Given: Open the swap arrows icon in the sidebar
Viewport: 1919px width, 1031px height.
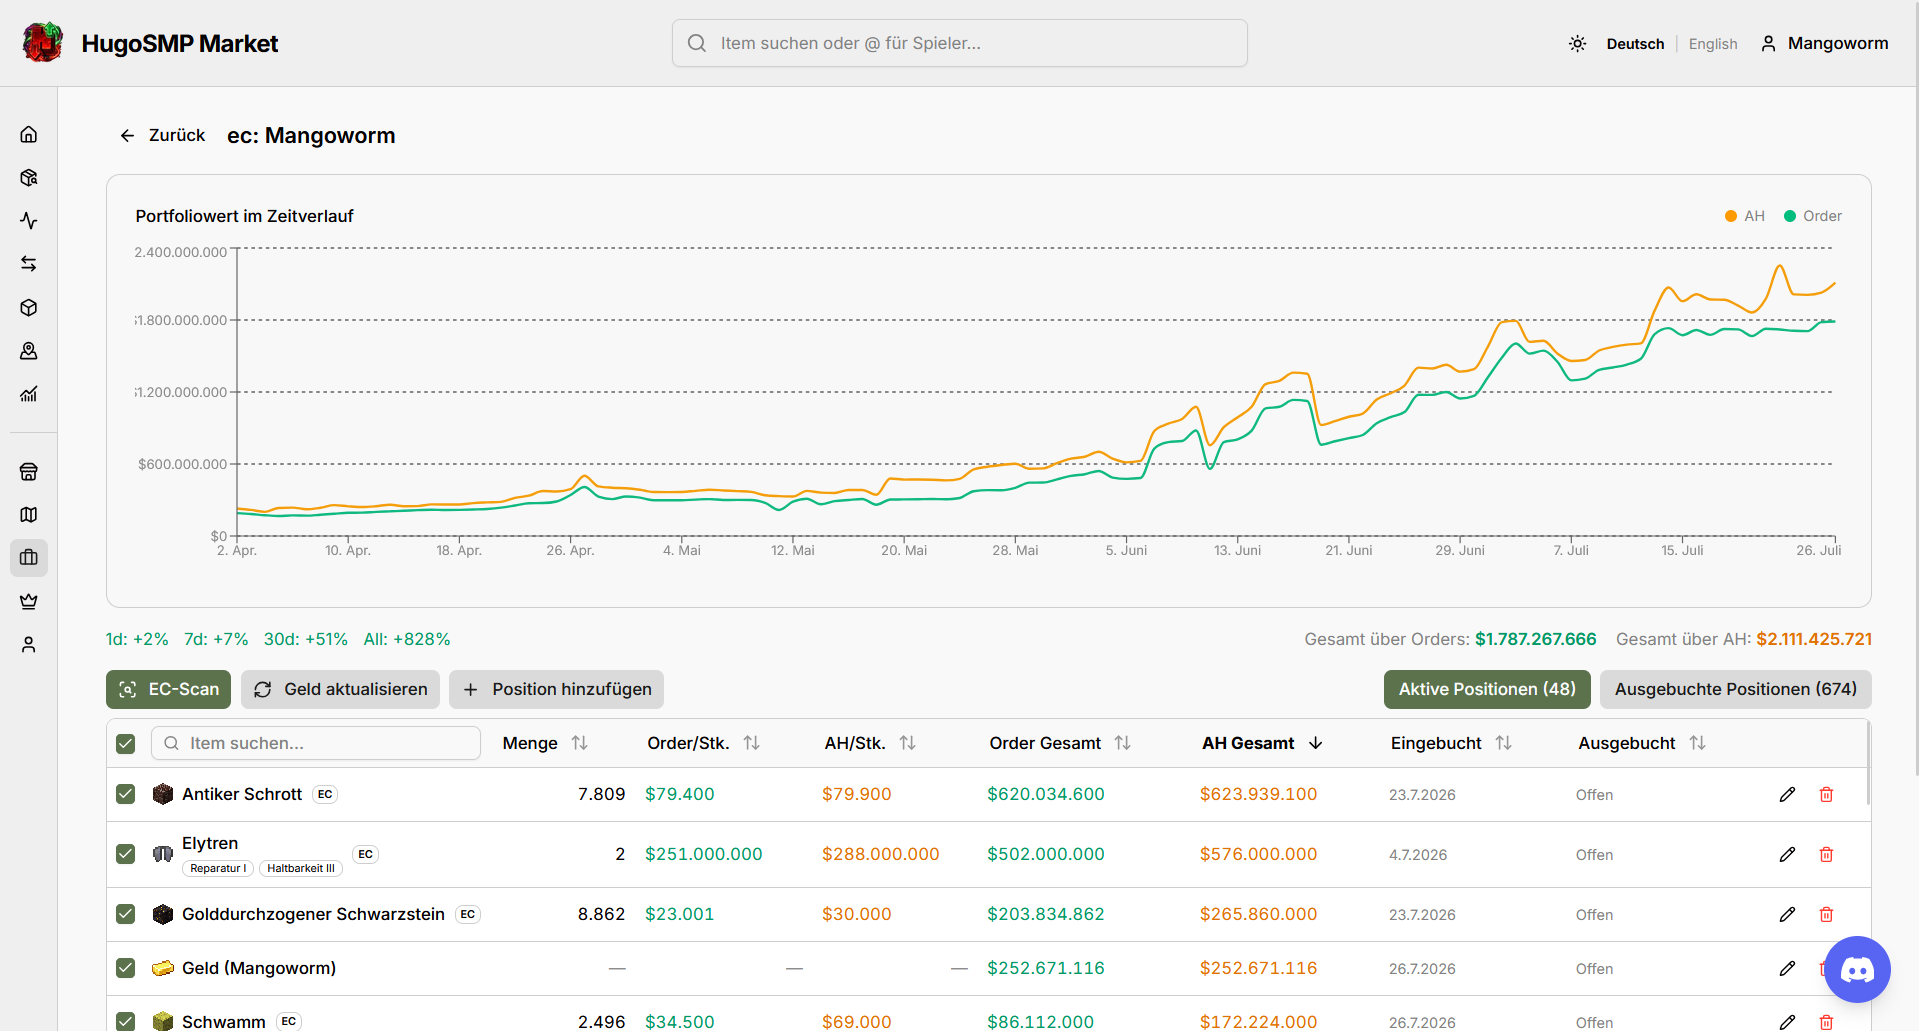Looking at the screenshot, I should click(29, 264).
